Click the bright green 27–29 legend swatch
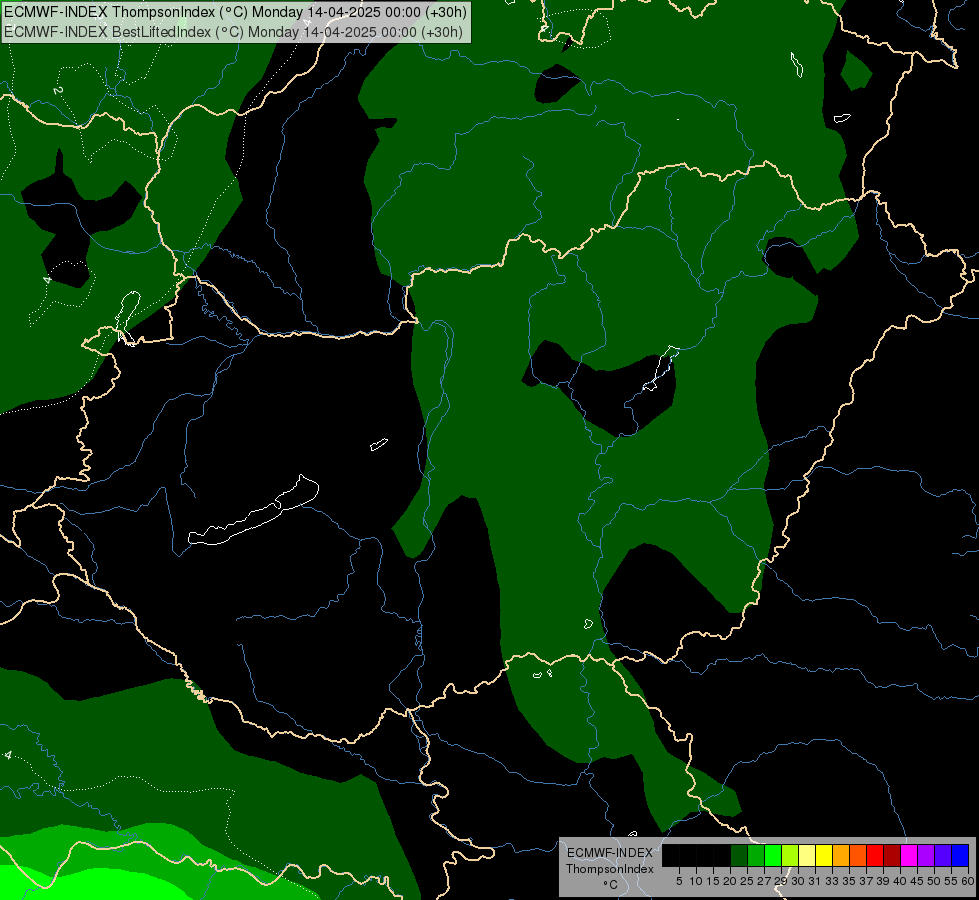 pos(773,855)
